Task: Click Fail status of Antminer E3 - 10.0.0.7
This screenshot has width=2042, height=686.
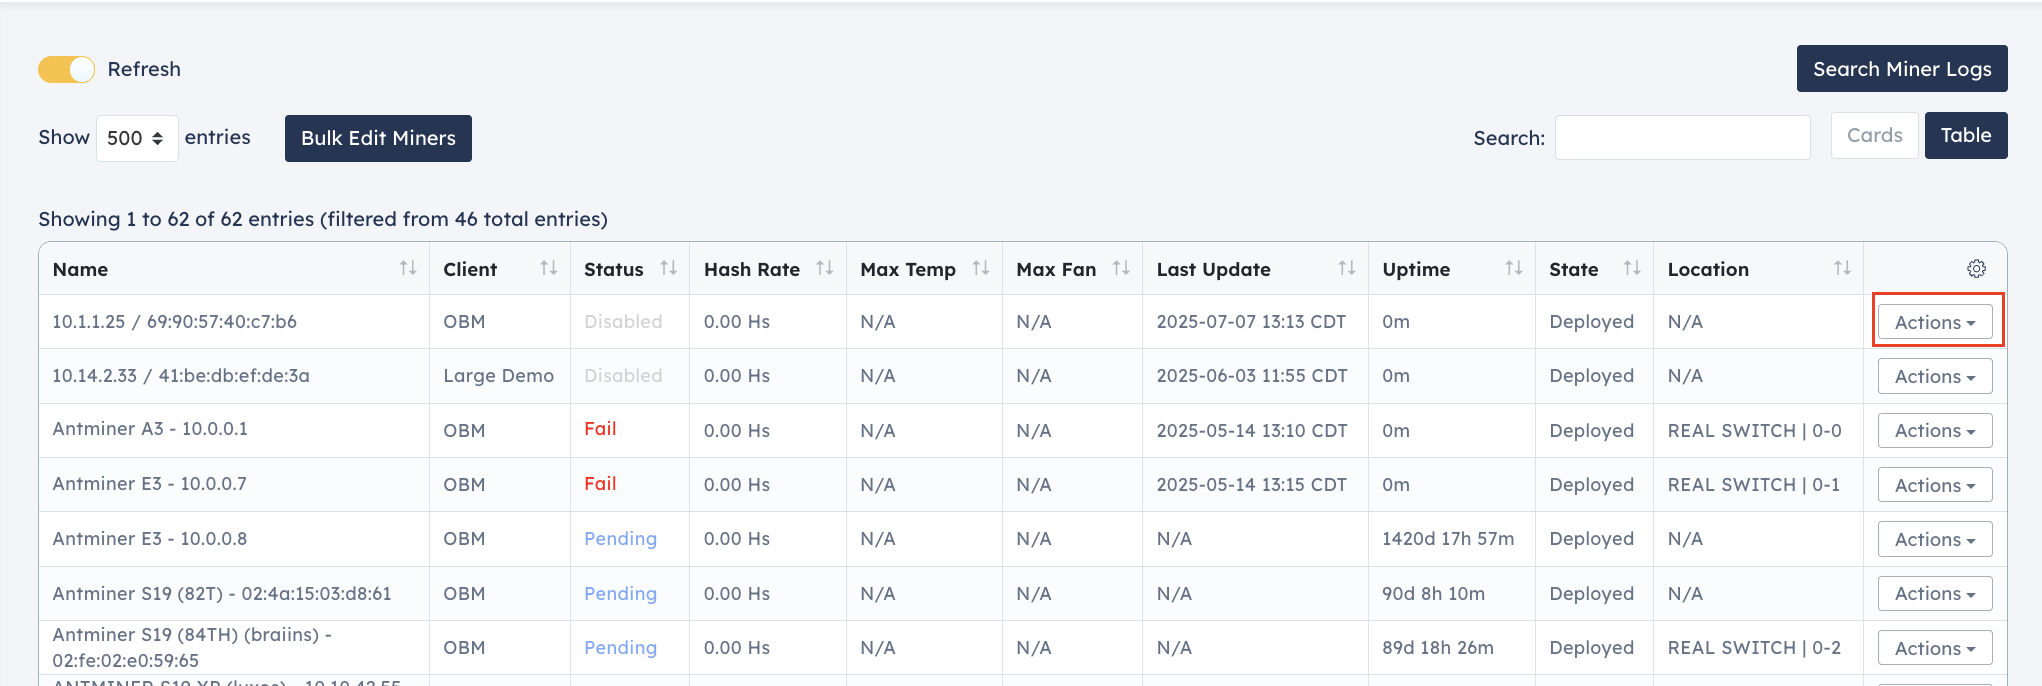Action: point(600,484)
